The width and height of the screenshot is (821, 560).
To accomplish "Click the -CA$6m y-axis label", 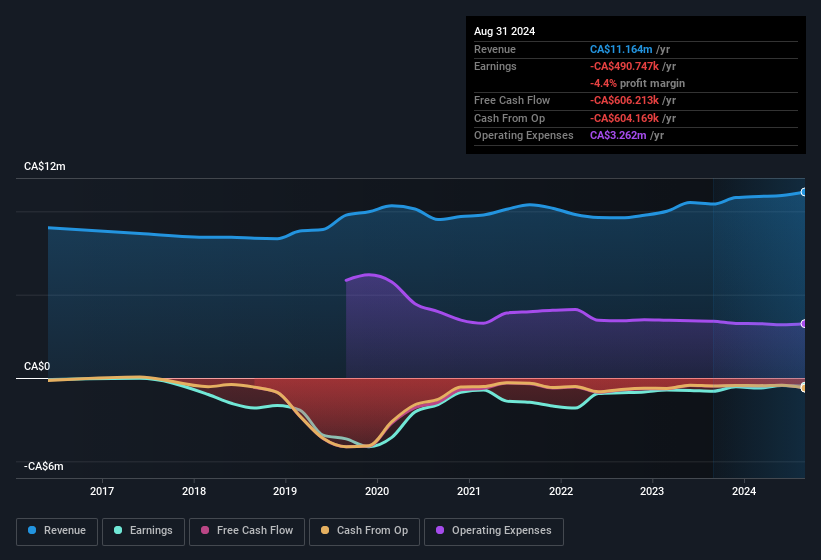I will (x=44, y=466).
